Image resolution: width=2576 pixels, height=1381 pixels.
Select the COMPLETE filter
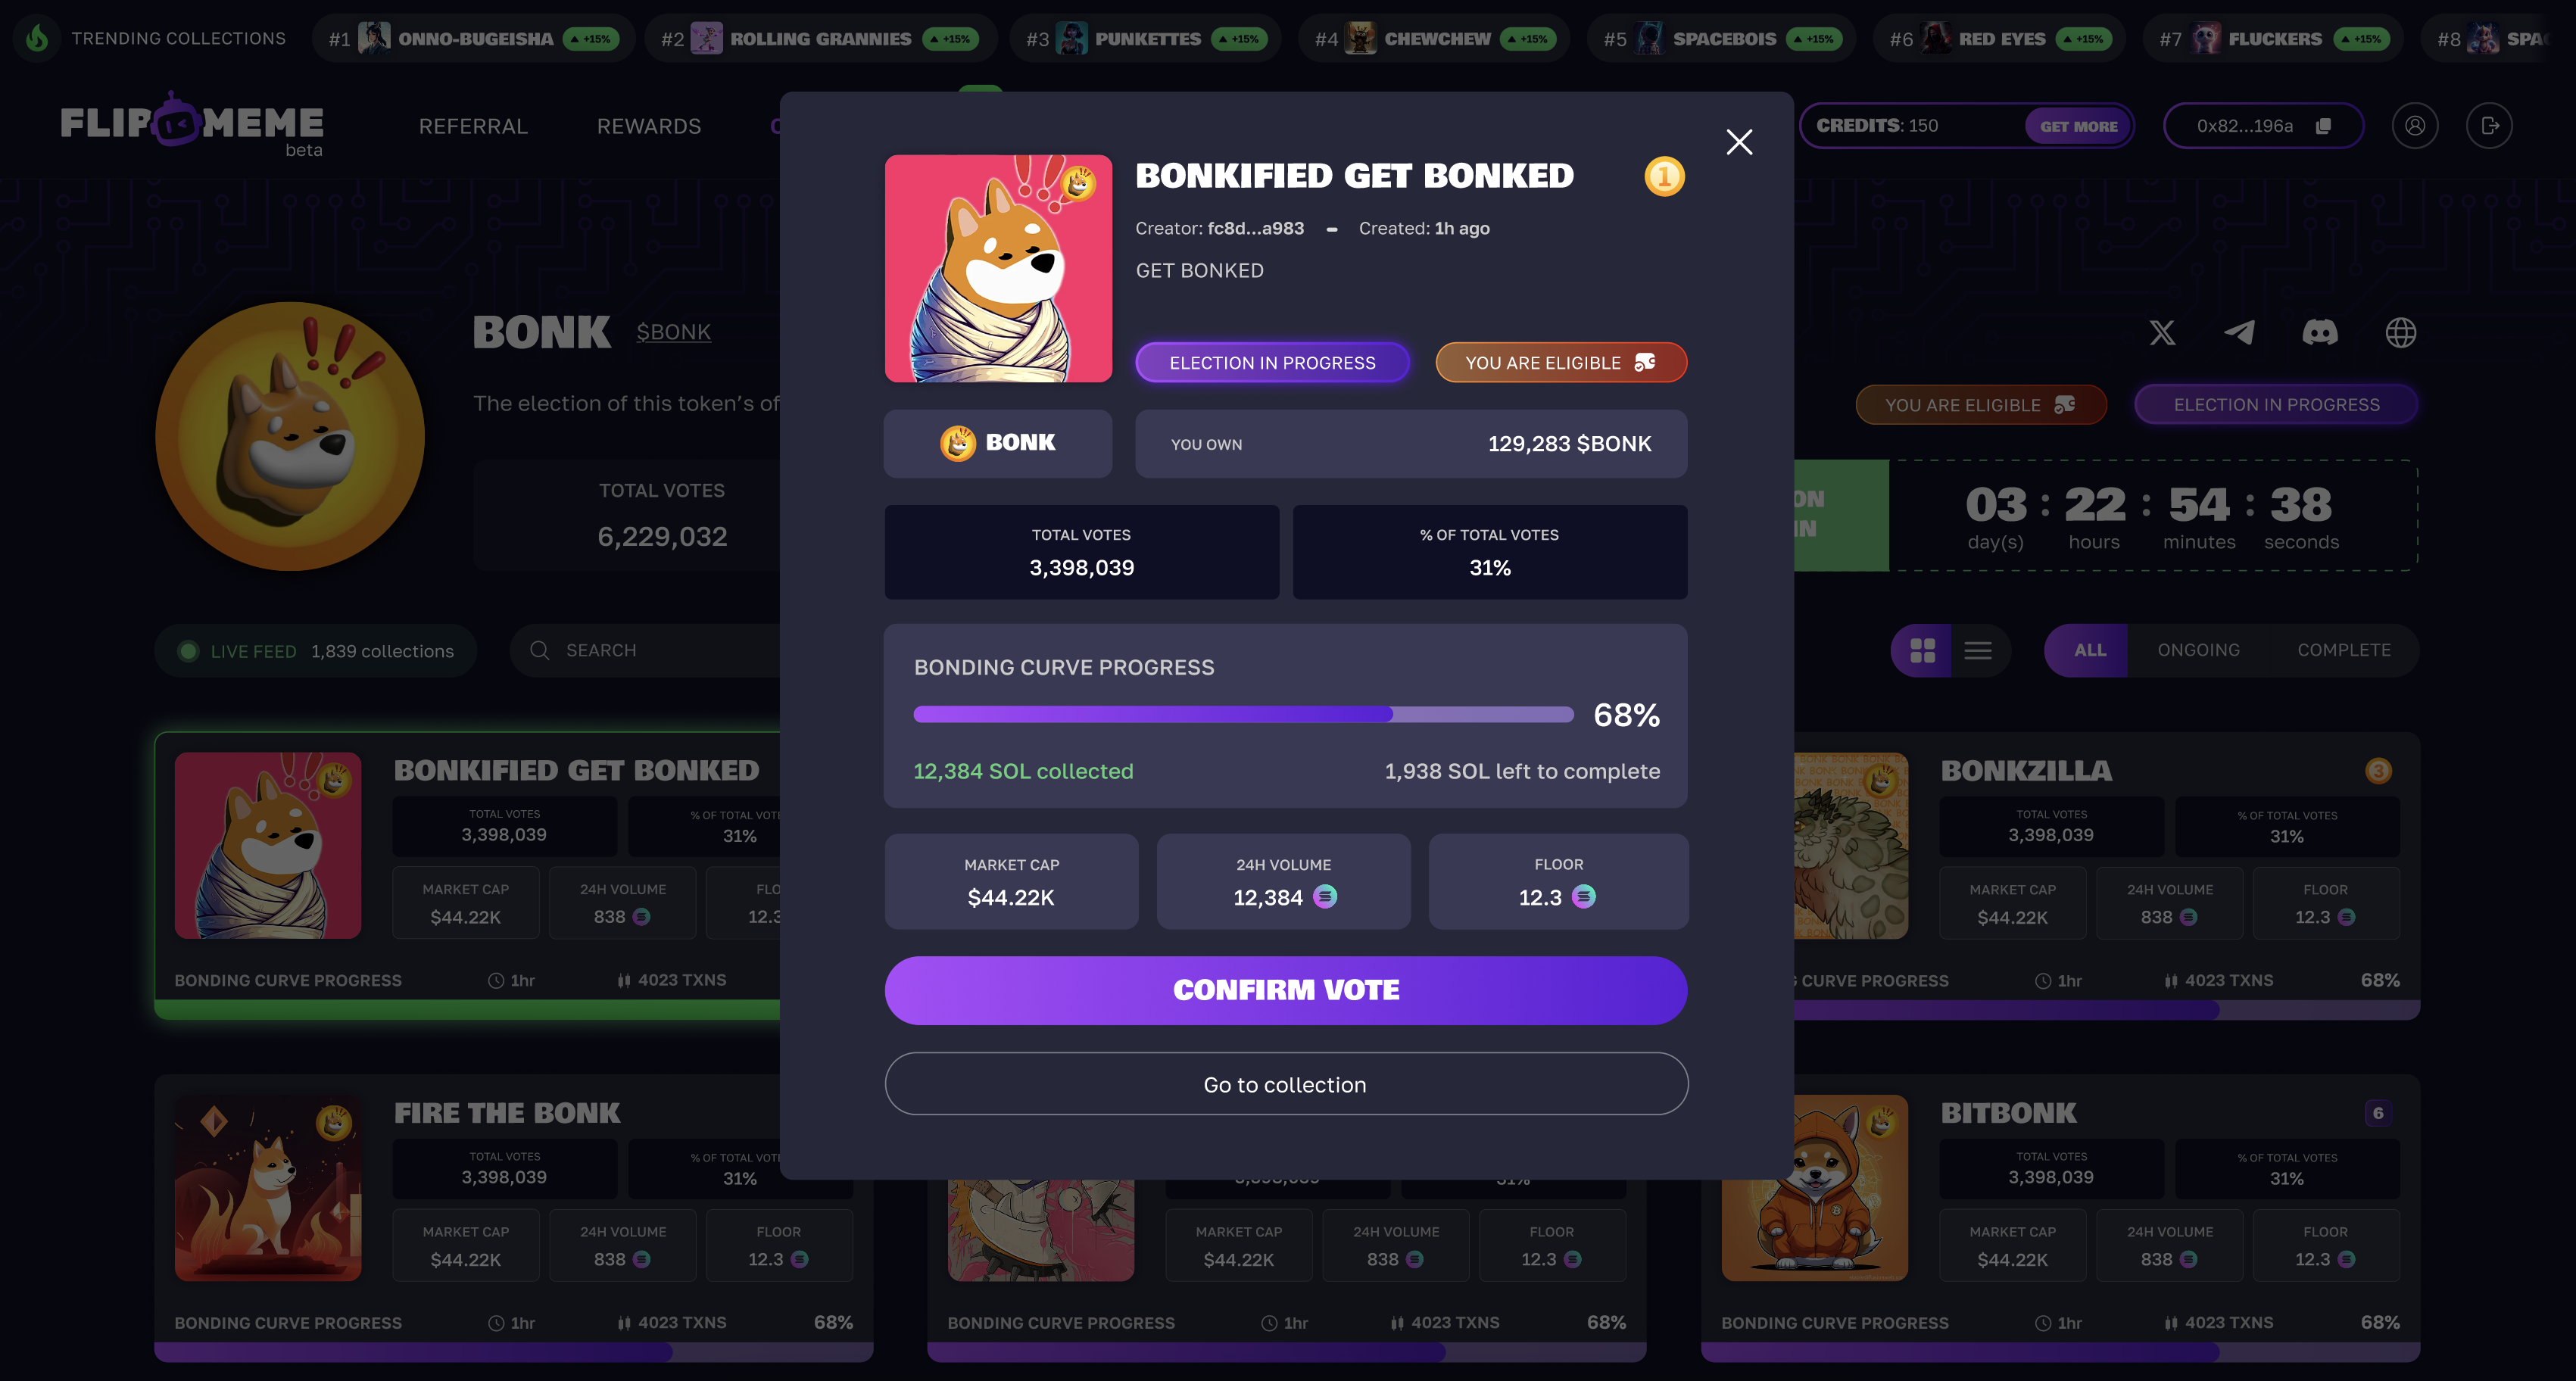tap(2344, 650)
